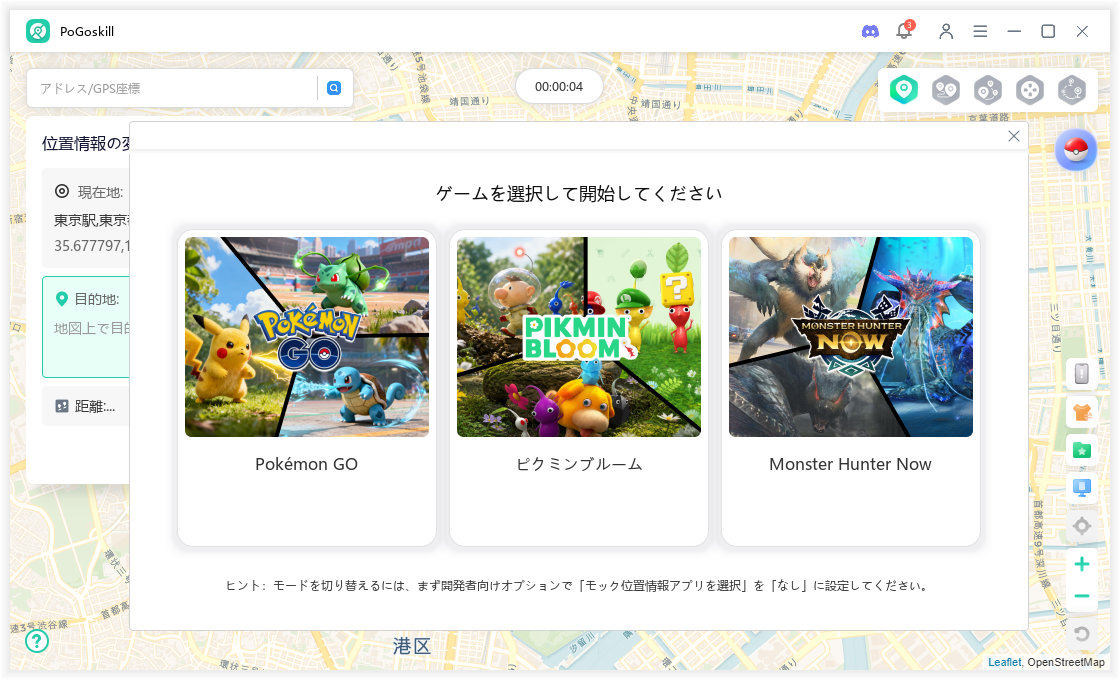Click the 目的地 destination box

click(x=86, y=326)
